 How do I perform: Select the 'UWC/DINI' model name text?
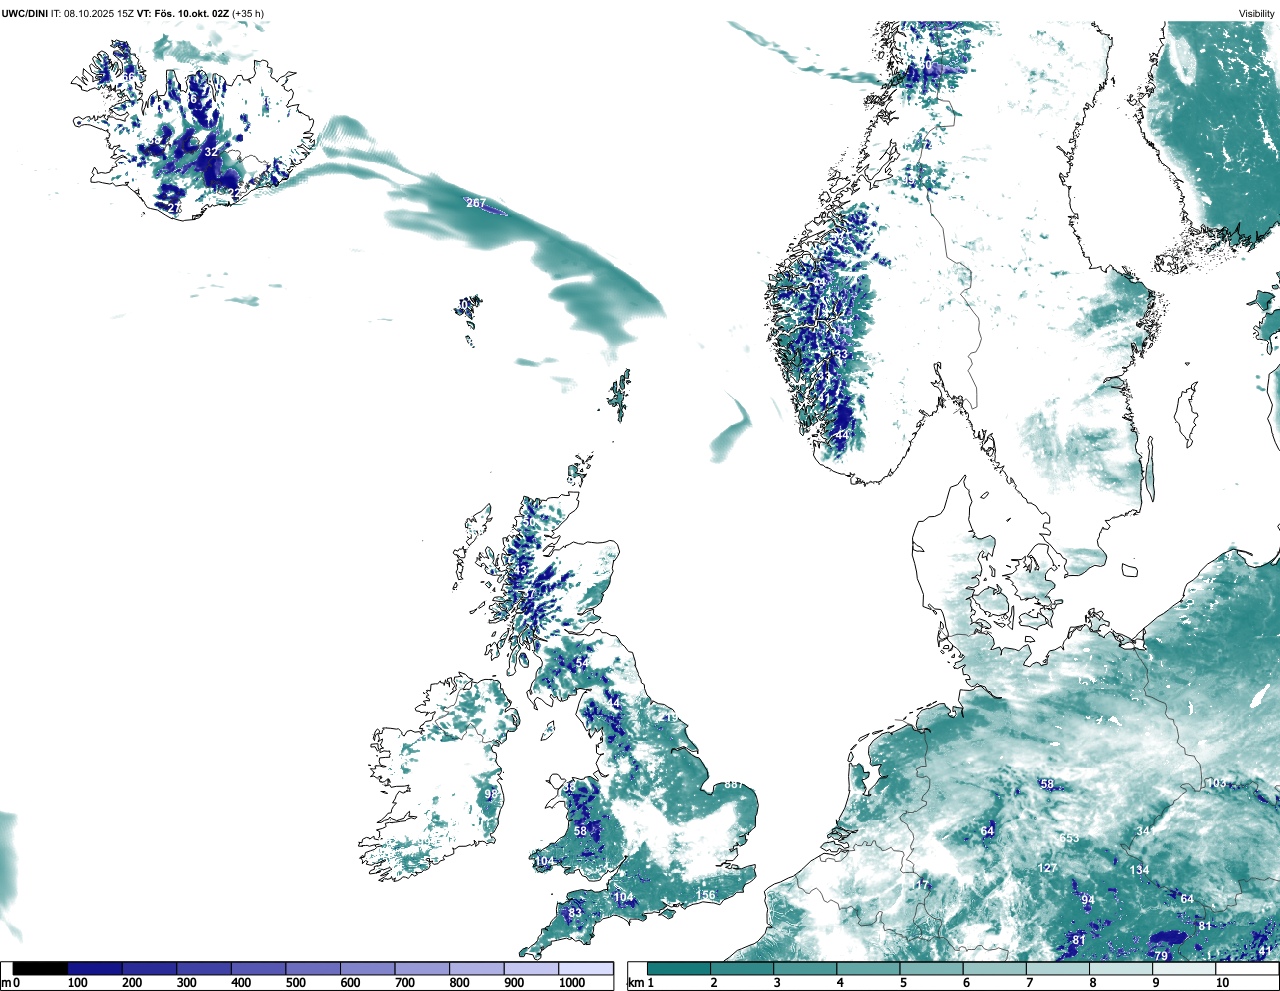(25, 14)
